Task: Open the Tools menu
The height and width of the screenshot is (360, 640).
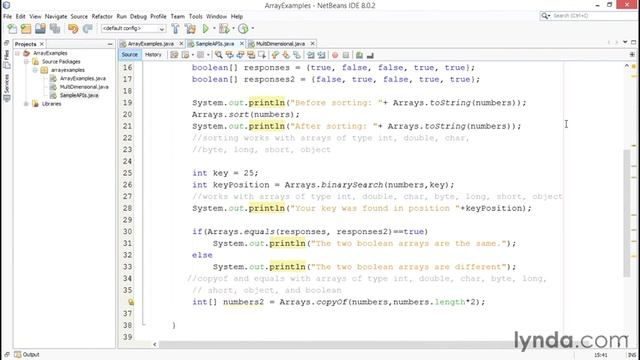Action: tap(196, 16)
